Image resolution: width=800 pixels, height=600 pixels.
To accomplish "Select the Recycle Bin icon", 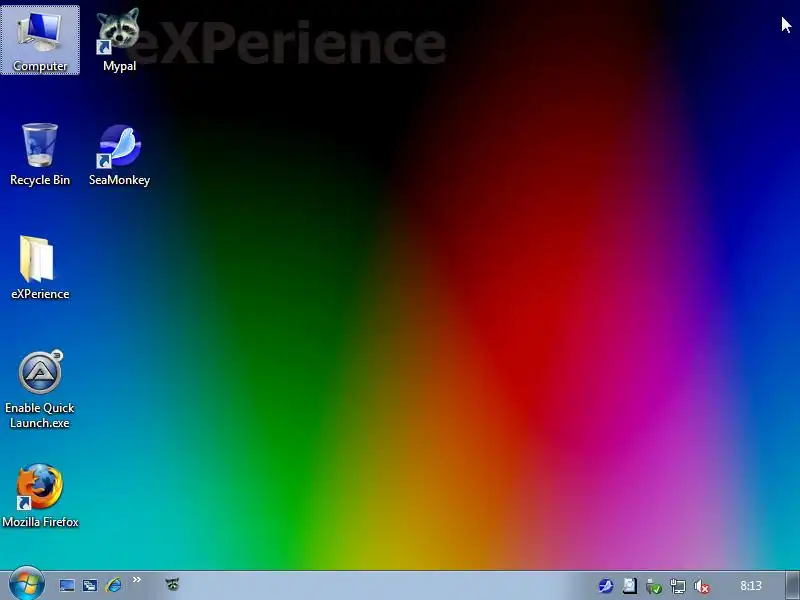I will coord(40,155).
